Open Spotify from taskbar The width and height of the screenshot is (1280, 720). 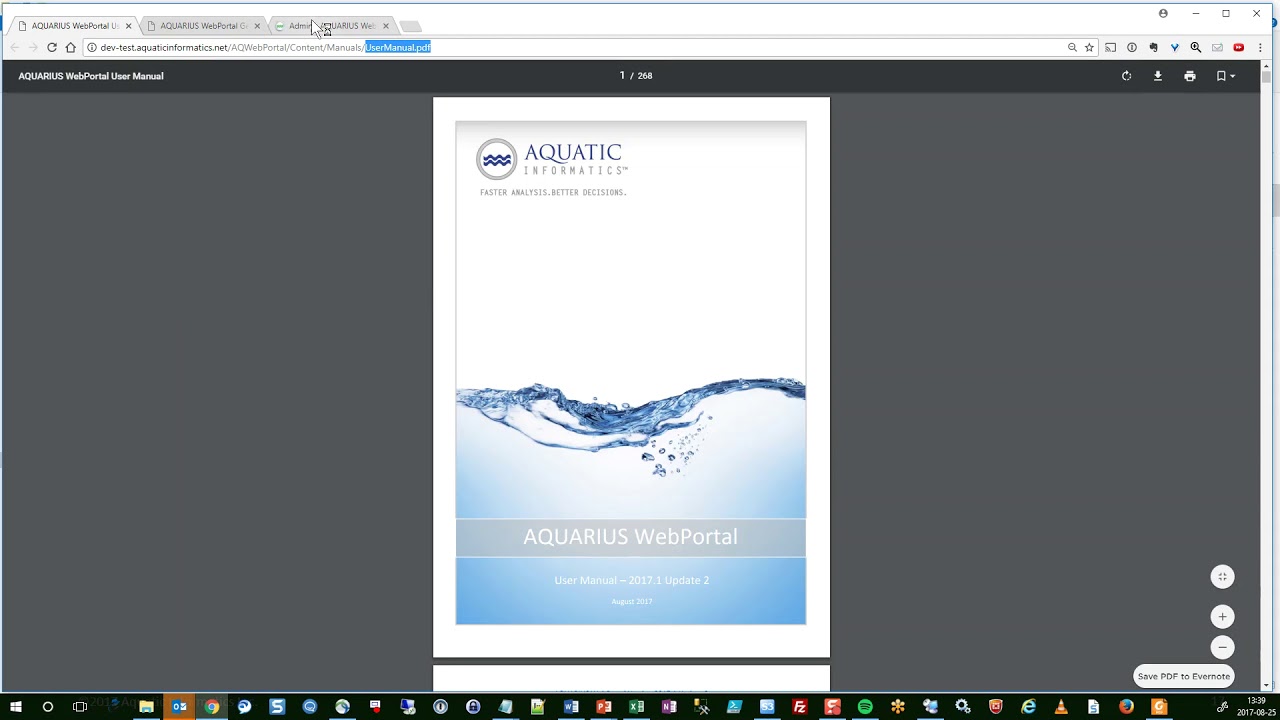point(865,707)
